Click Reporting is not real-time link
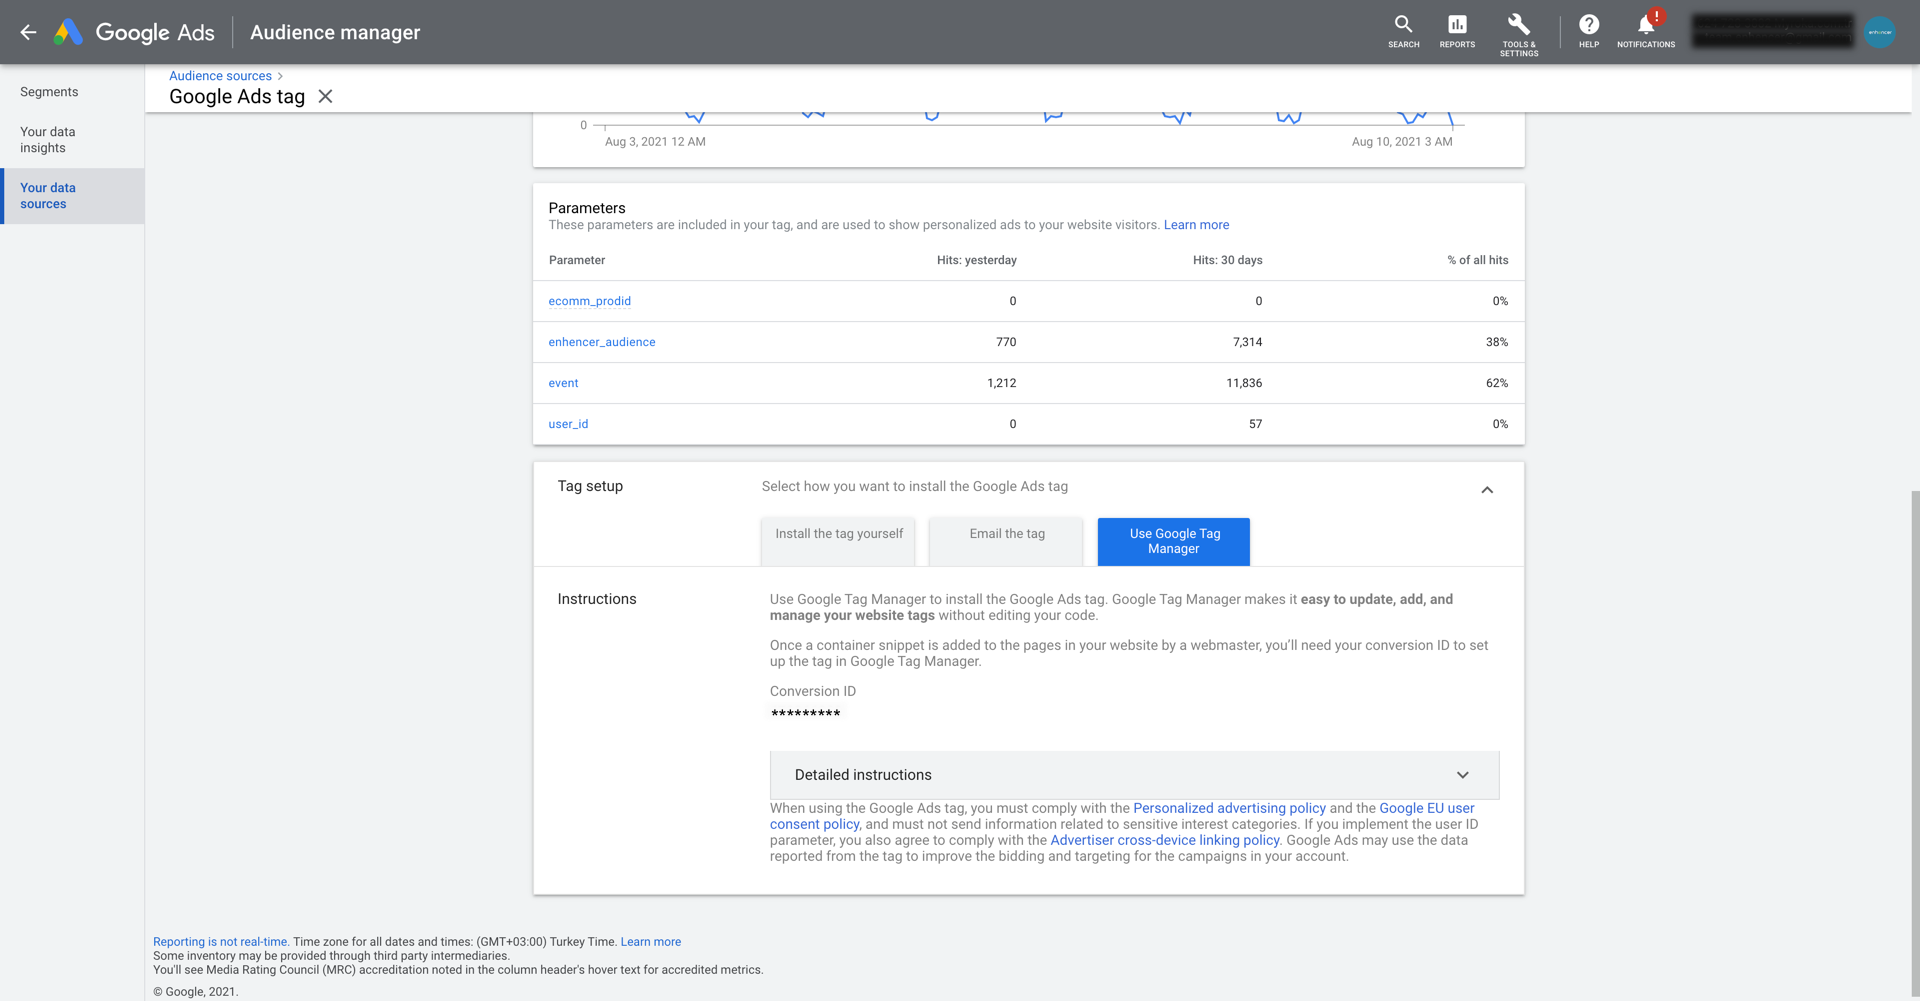 tap(221, 942)
